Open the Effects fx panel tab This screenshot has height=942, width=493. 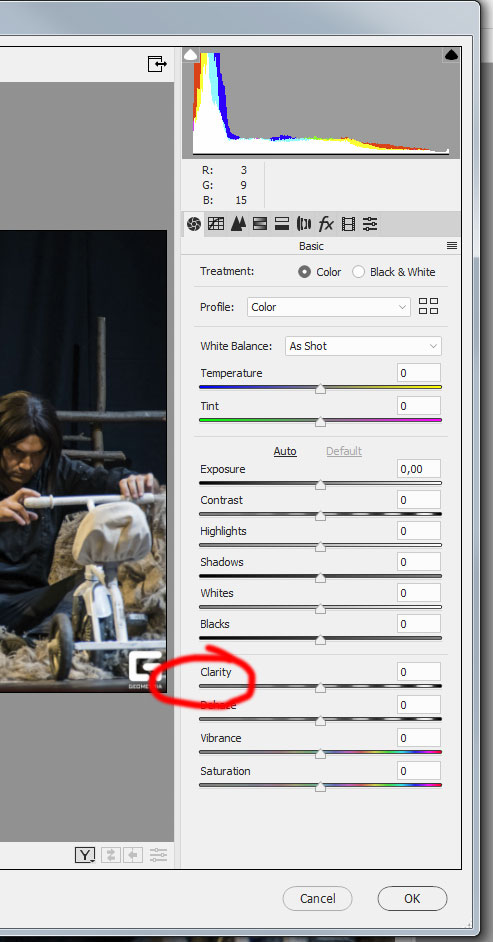pos(326,224)
